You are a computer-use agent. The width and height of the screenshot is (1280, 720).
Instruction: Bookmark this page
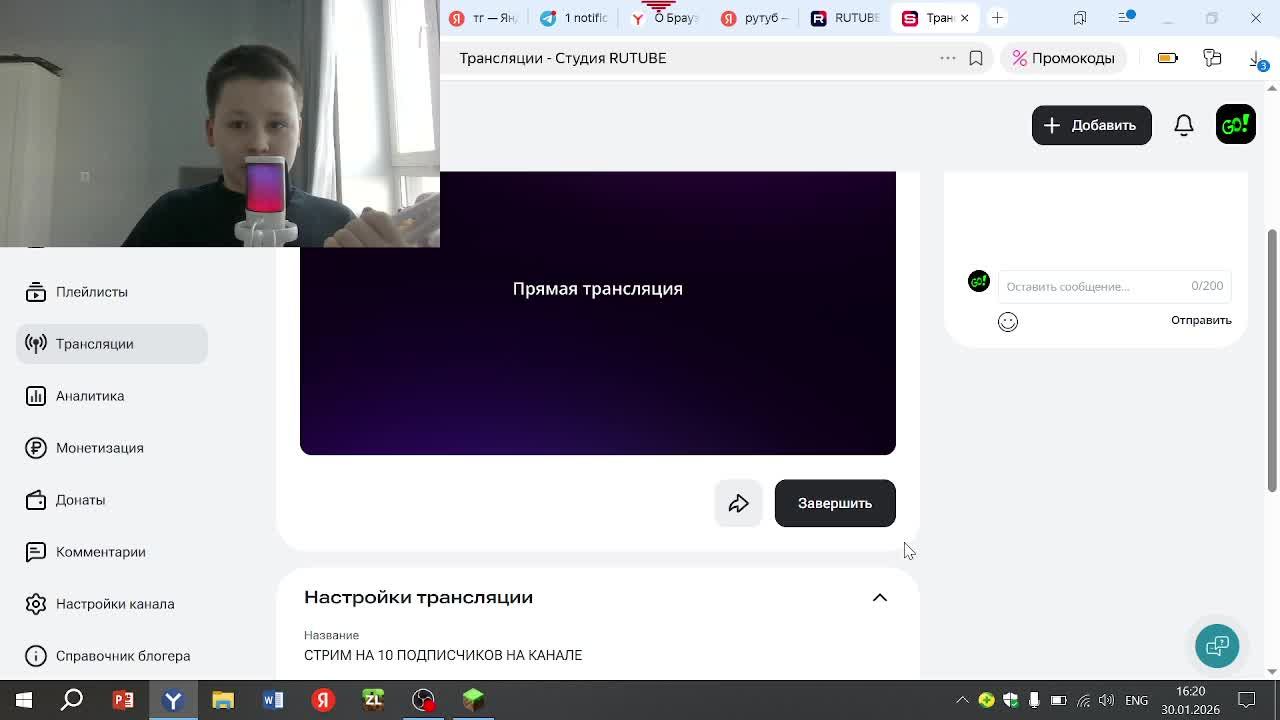pos(976,58)
